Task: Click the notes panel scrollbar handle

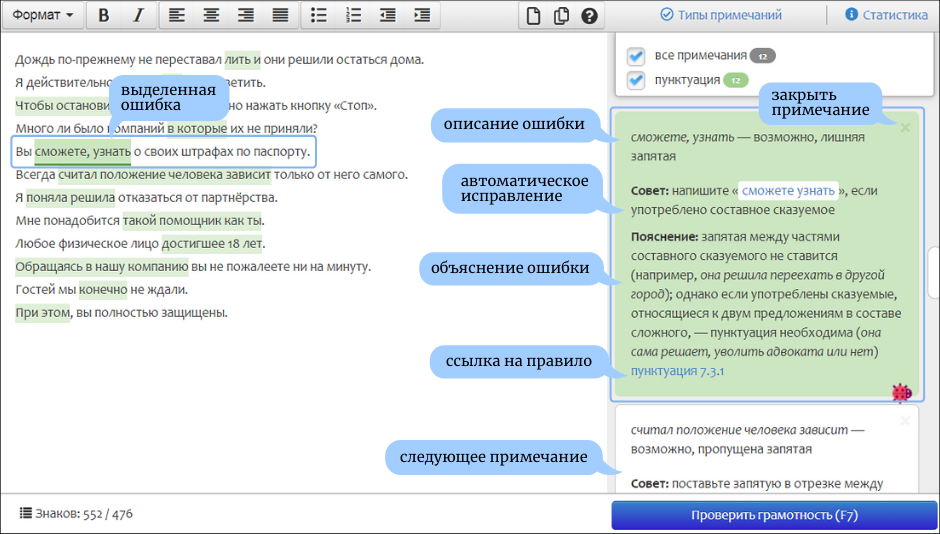Action: 933,271
